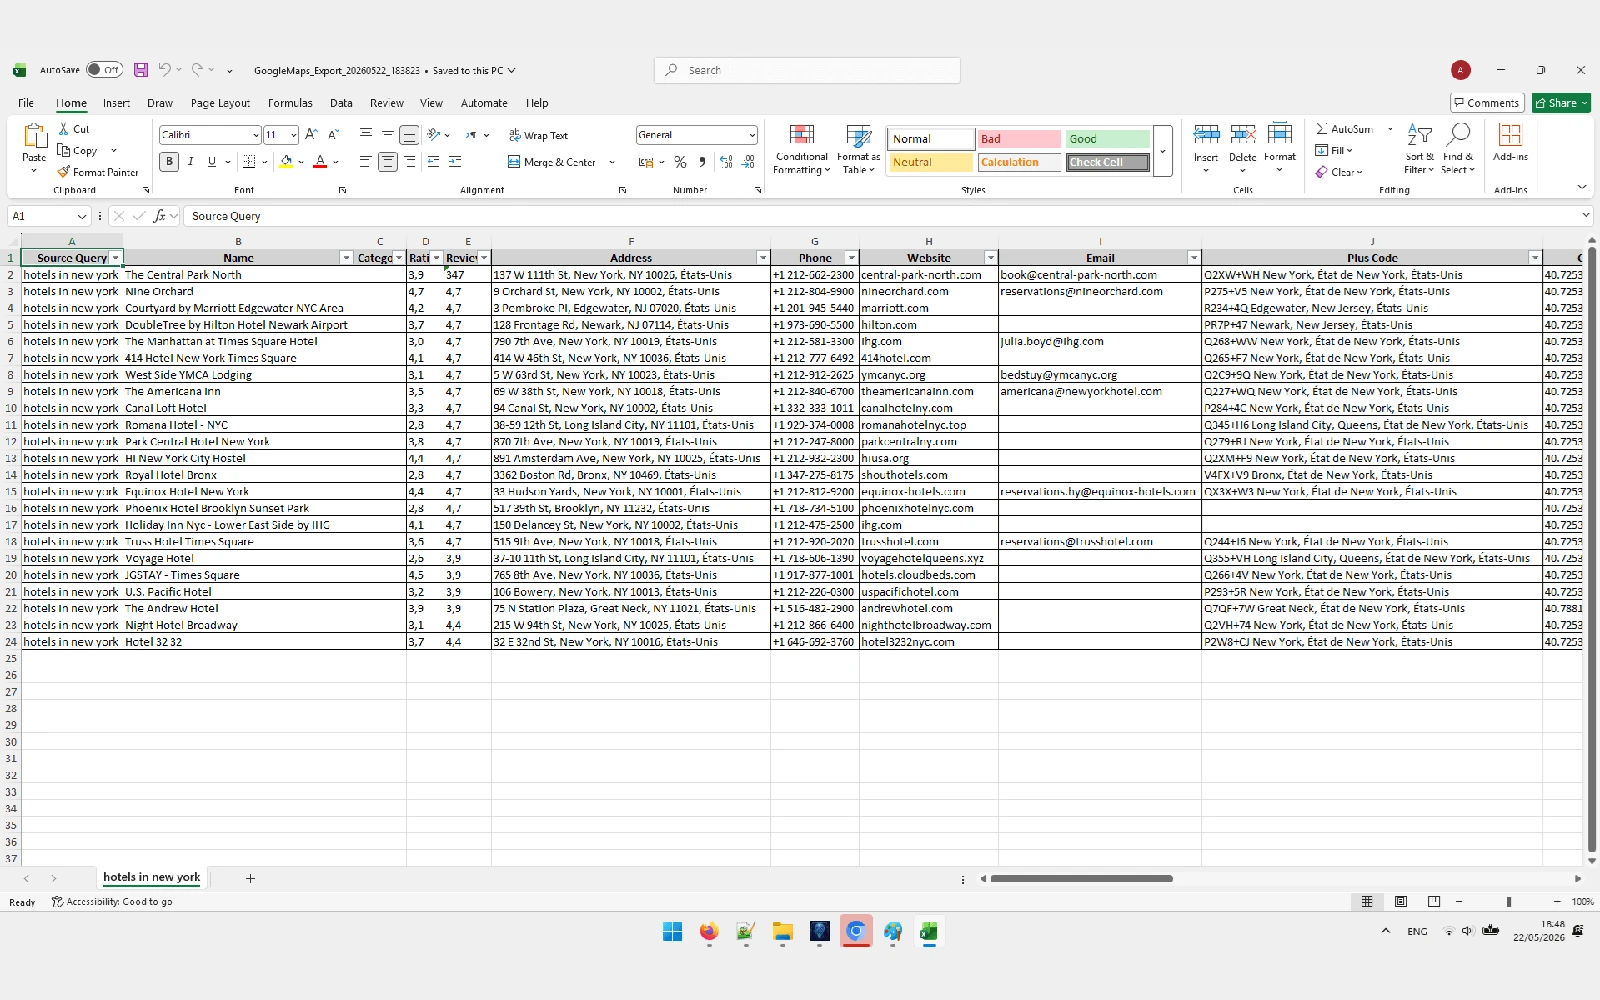The height and width of the screenshot is (1000, 1600).
Task: Open the Calibri font name dropdown
Action: pos(256,135)
